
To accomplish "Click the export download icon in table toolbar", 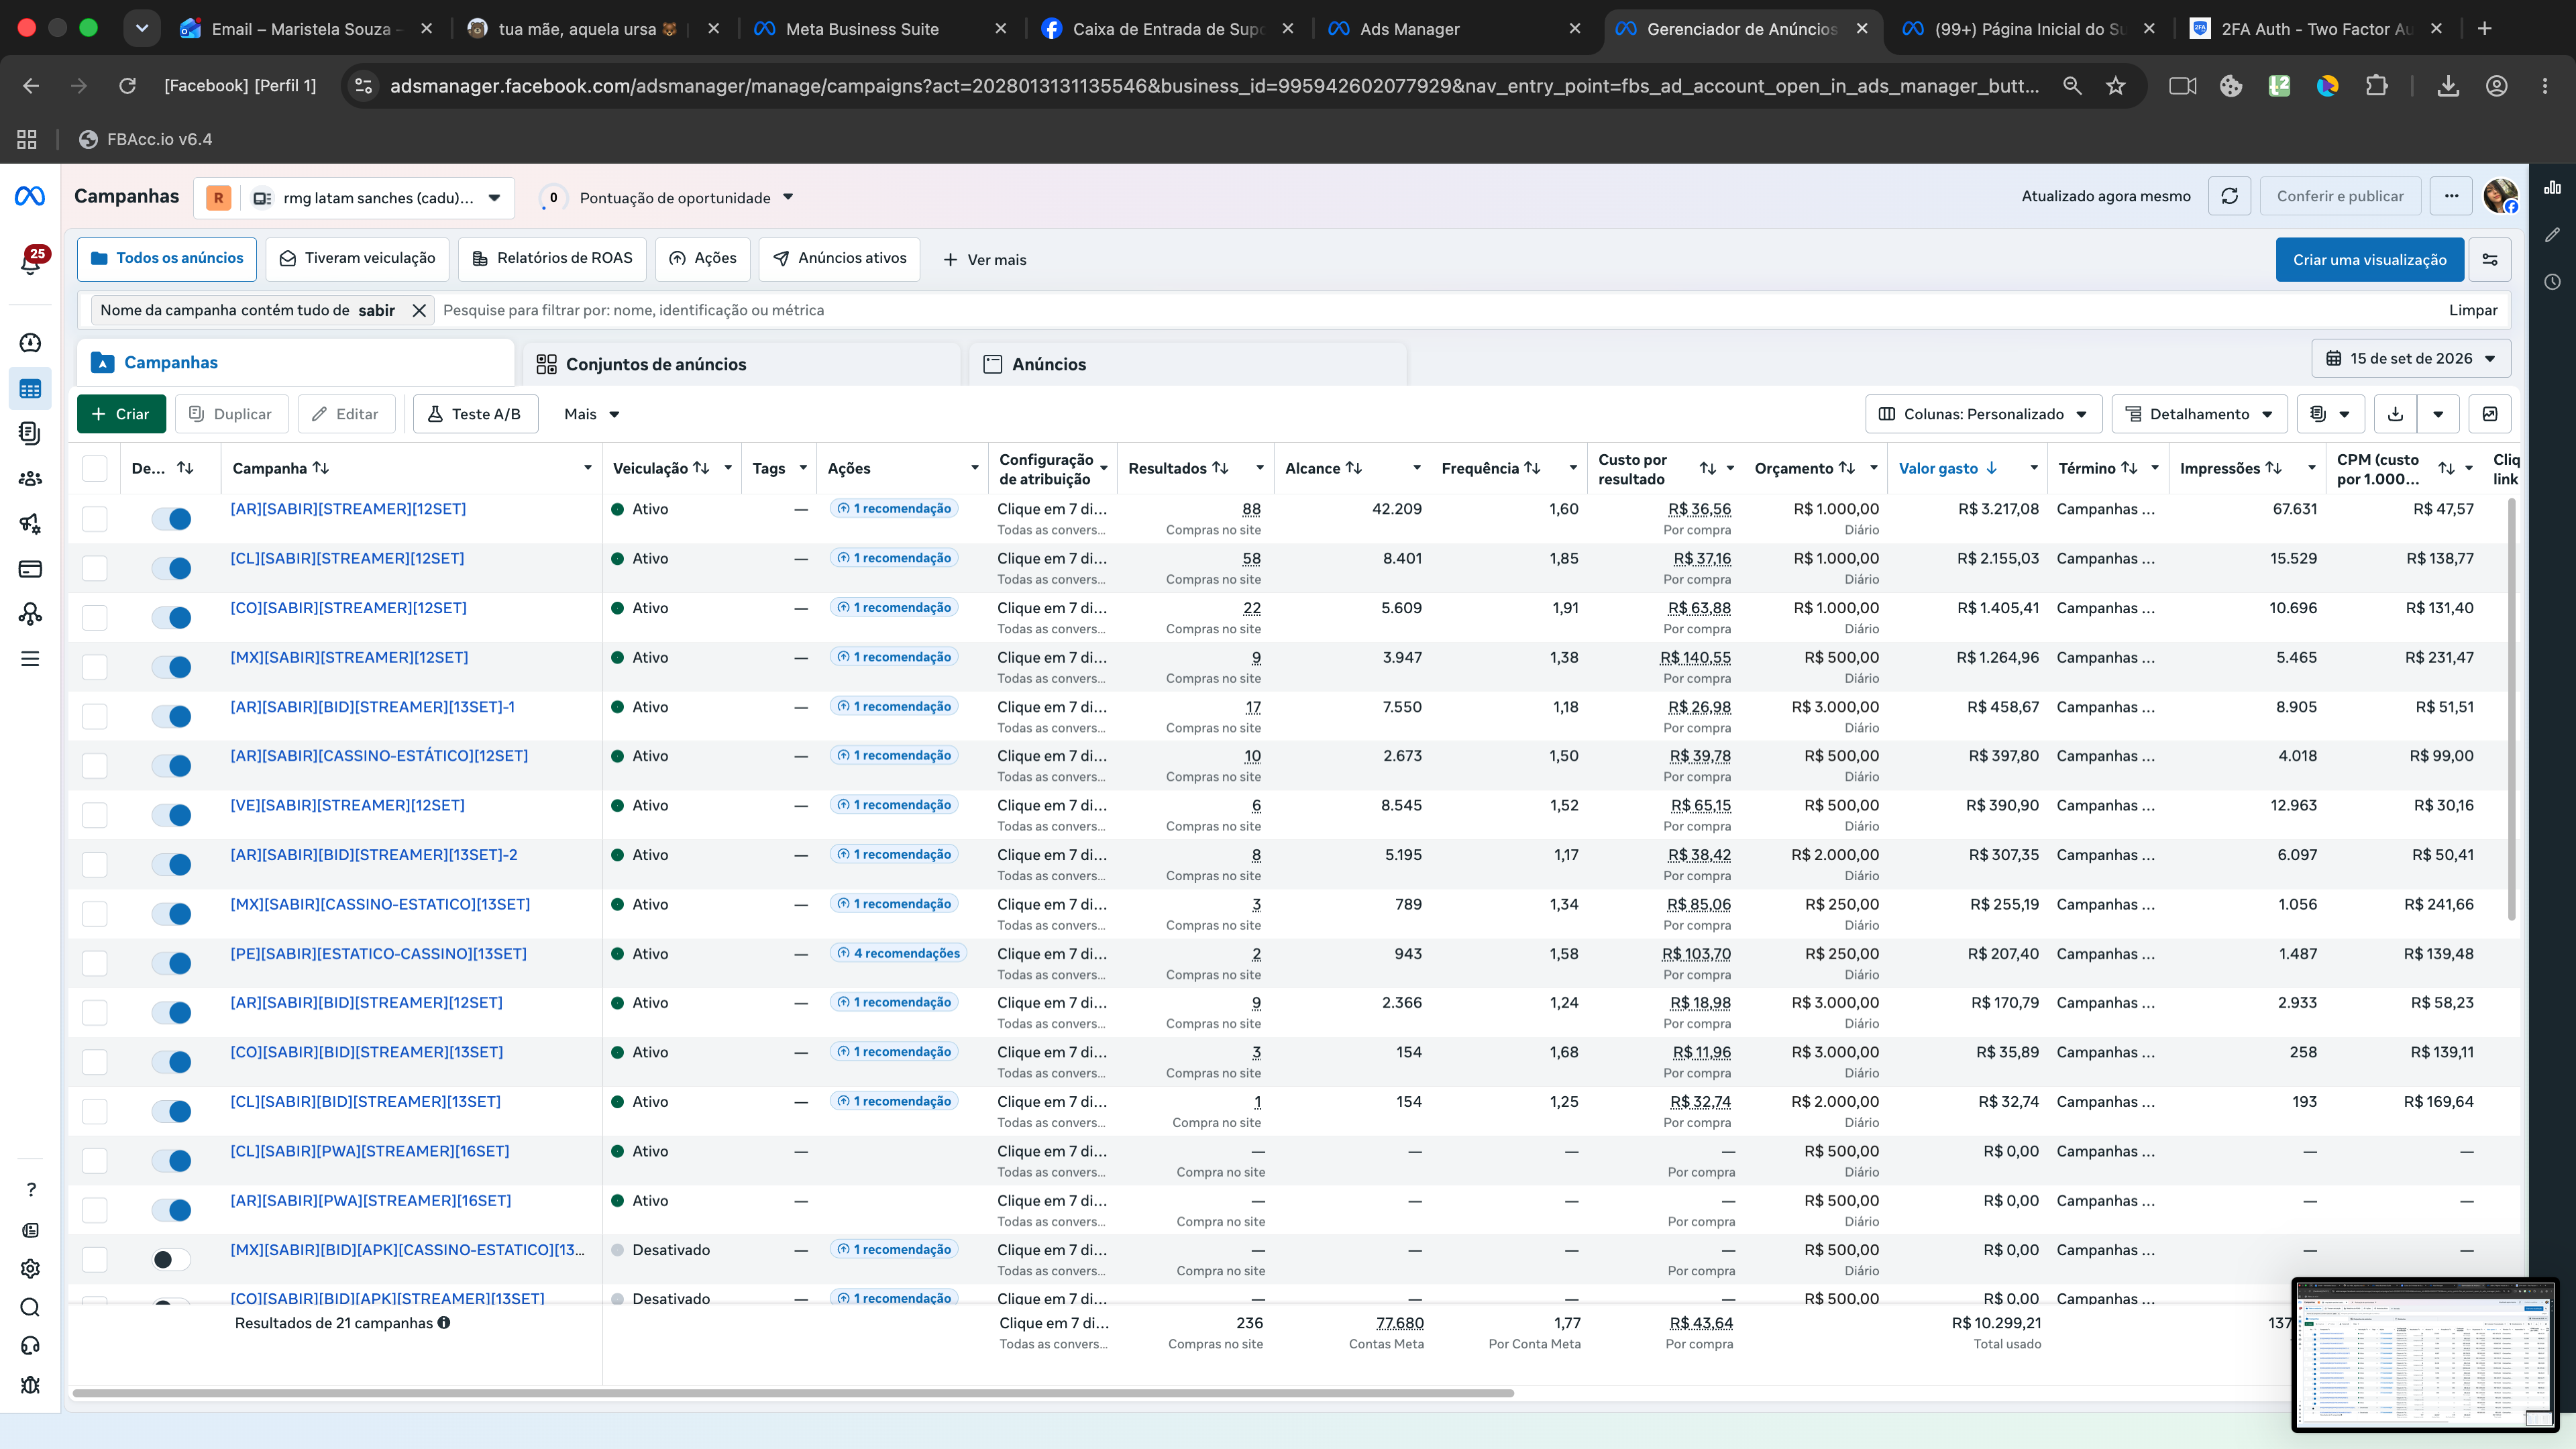I will (x=2395, y=414).
